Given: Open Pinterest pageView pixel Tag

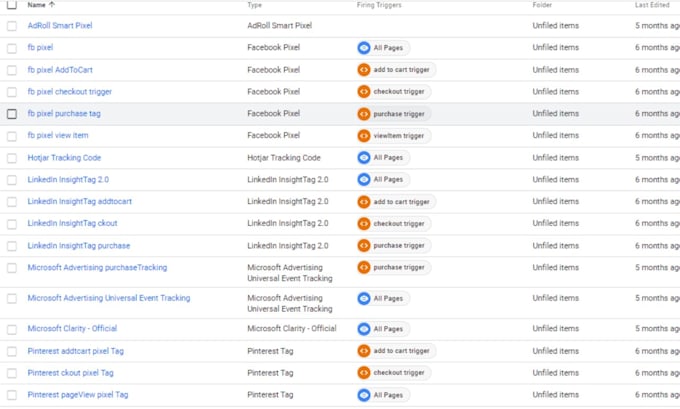Looking at the screenshot, I should coord(78,395).
